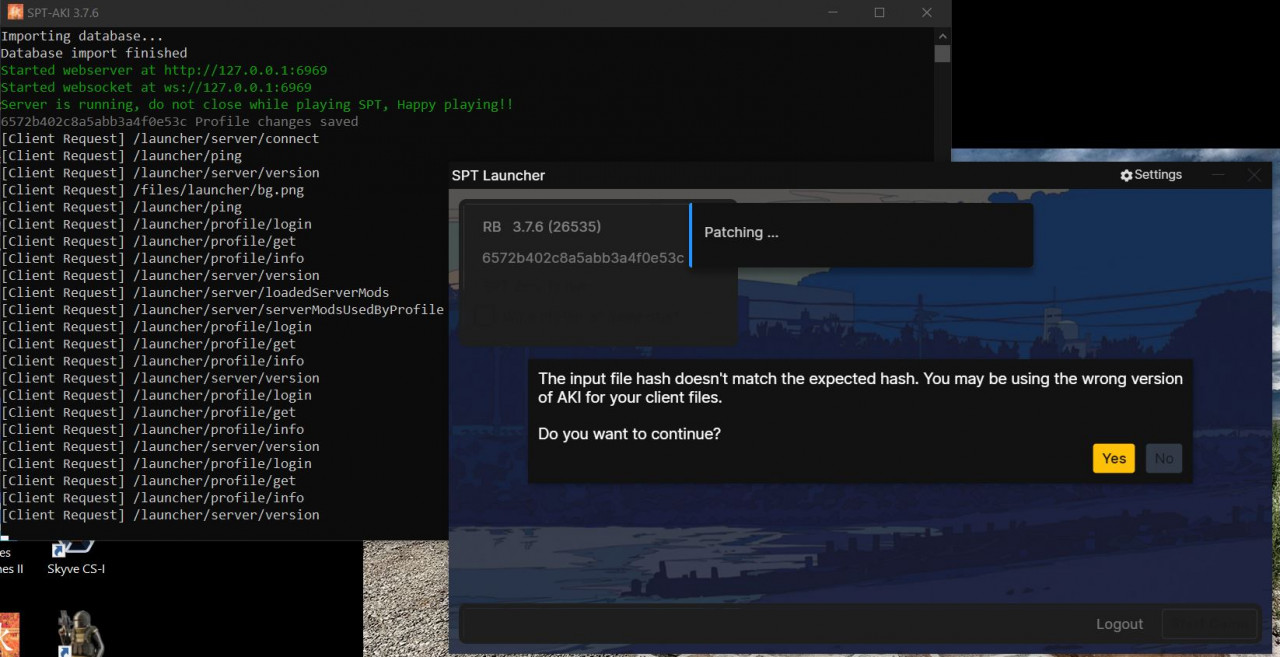Image resolution: width=1280 pixels, height=657 pixels.
Task: Click the Patching status notification
Action: (x=860, y=234)
